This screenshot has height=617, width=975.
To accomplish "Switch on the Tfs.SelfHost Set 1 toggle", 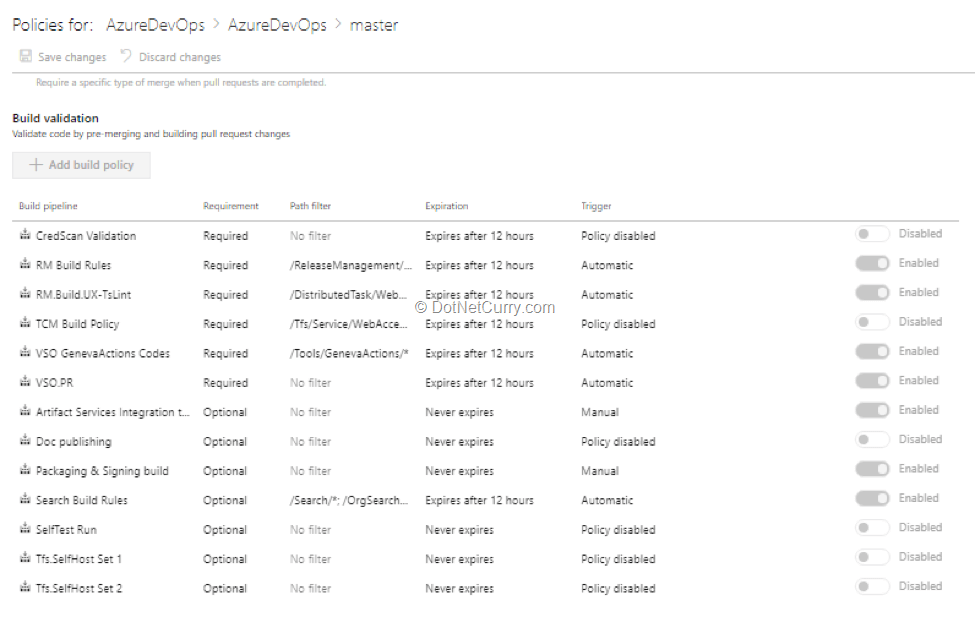I will point(872,557).
